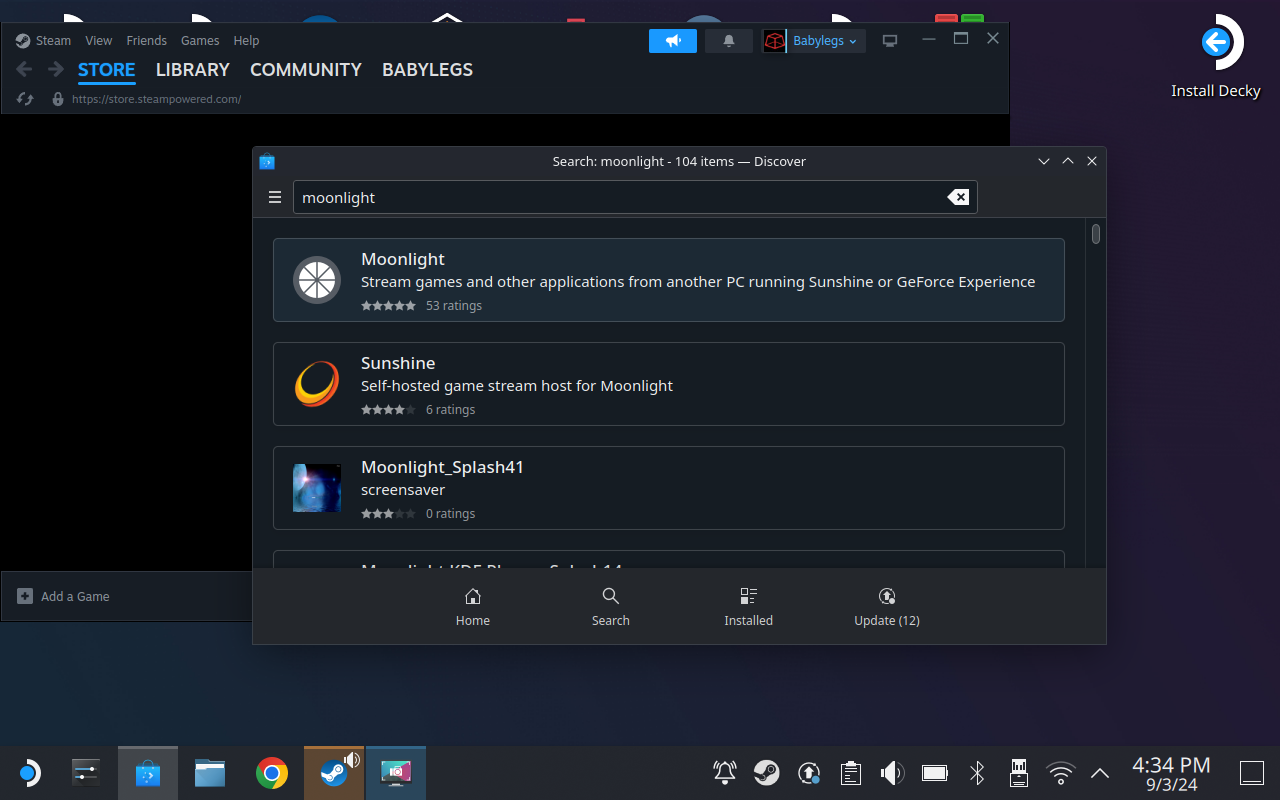Launch Google Chrome from taskbar
The image size is (1280, 800).
(272, 773)
